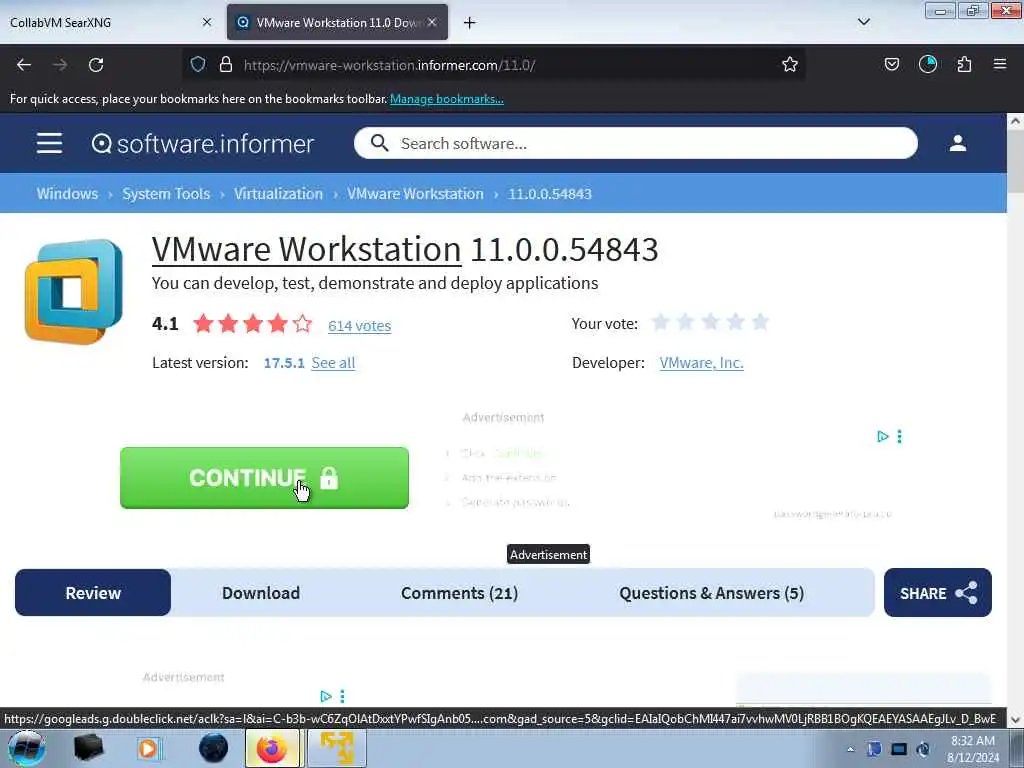Open Firefox from the taskbar
The height and width of the screenshot is (768, 1024).
click(x=272, y=748)
